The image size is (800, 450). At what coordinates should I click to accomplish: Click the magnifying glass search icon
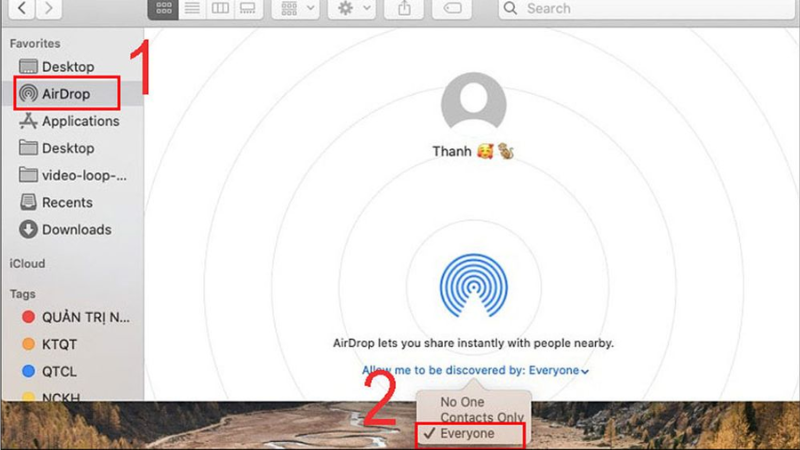[510, 8]
